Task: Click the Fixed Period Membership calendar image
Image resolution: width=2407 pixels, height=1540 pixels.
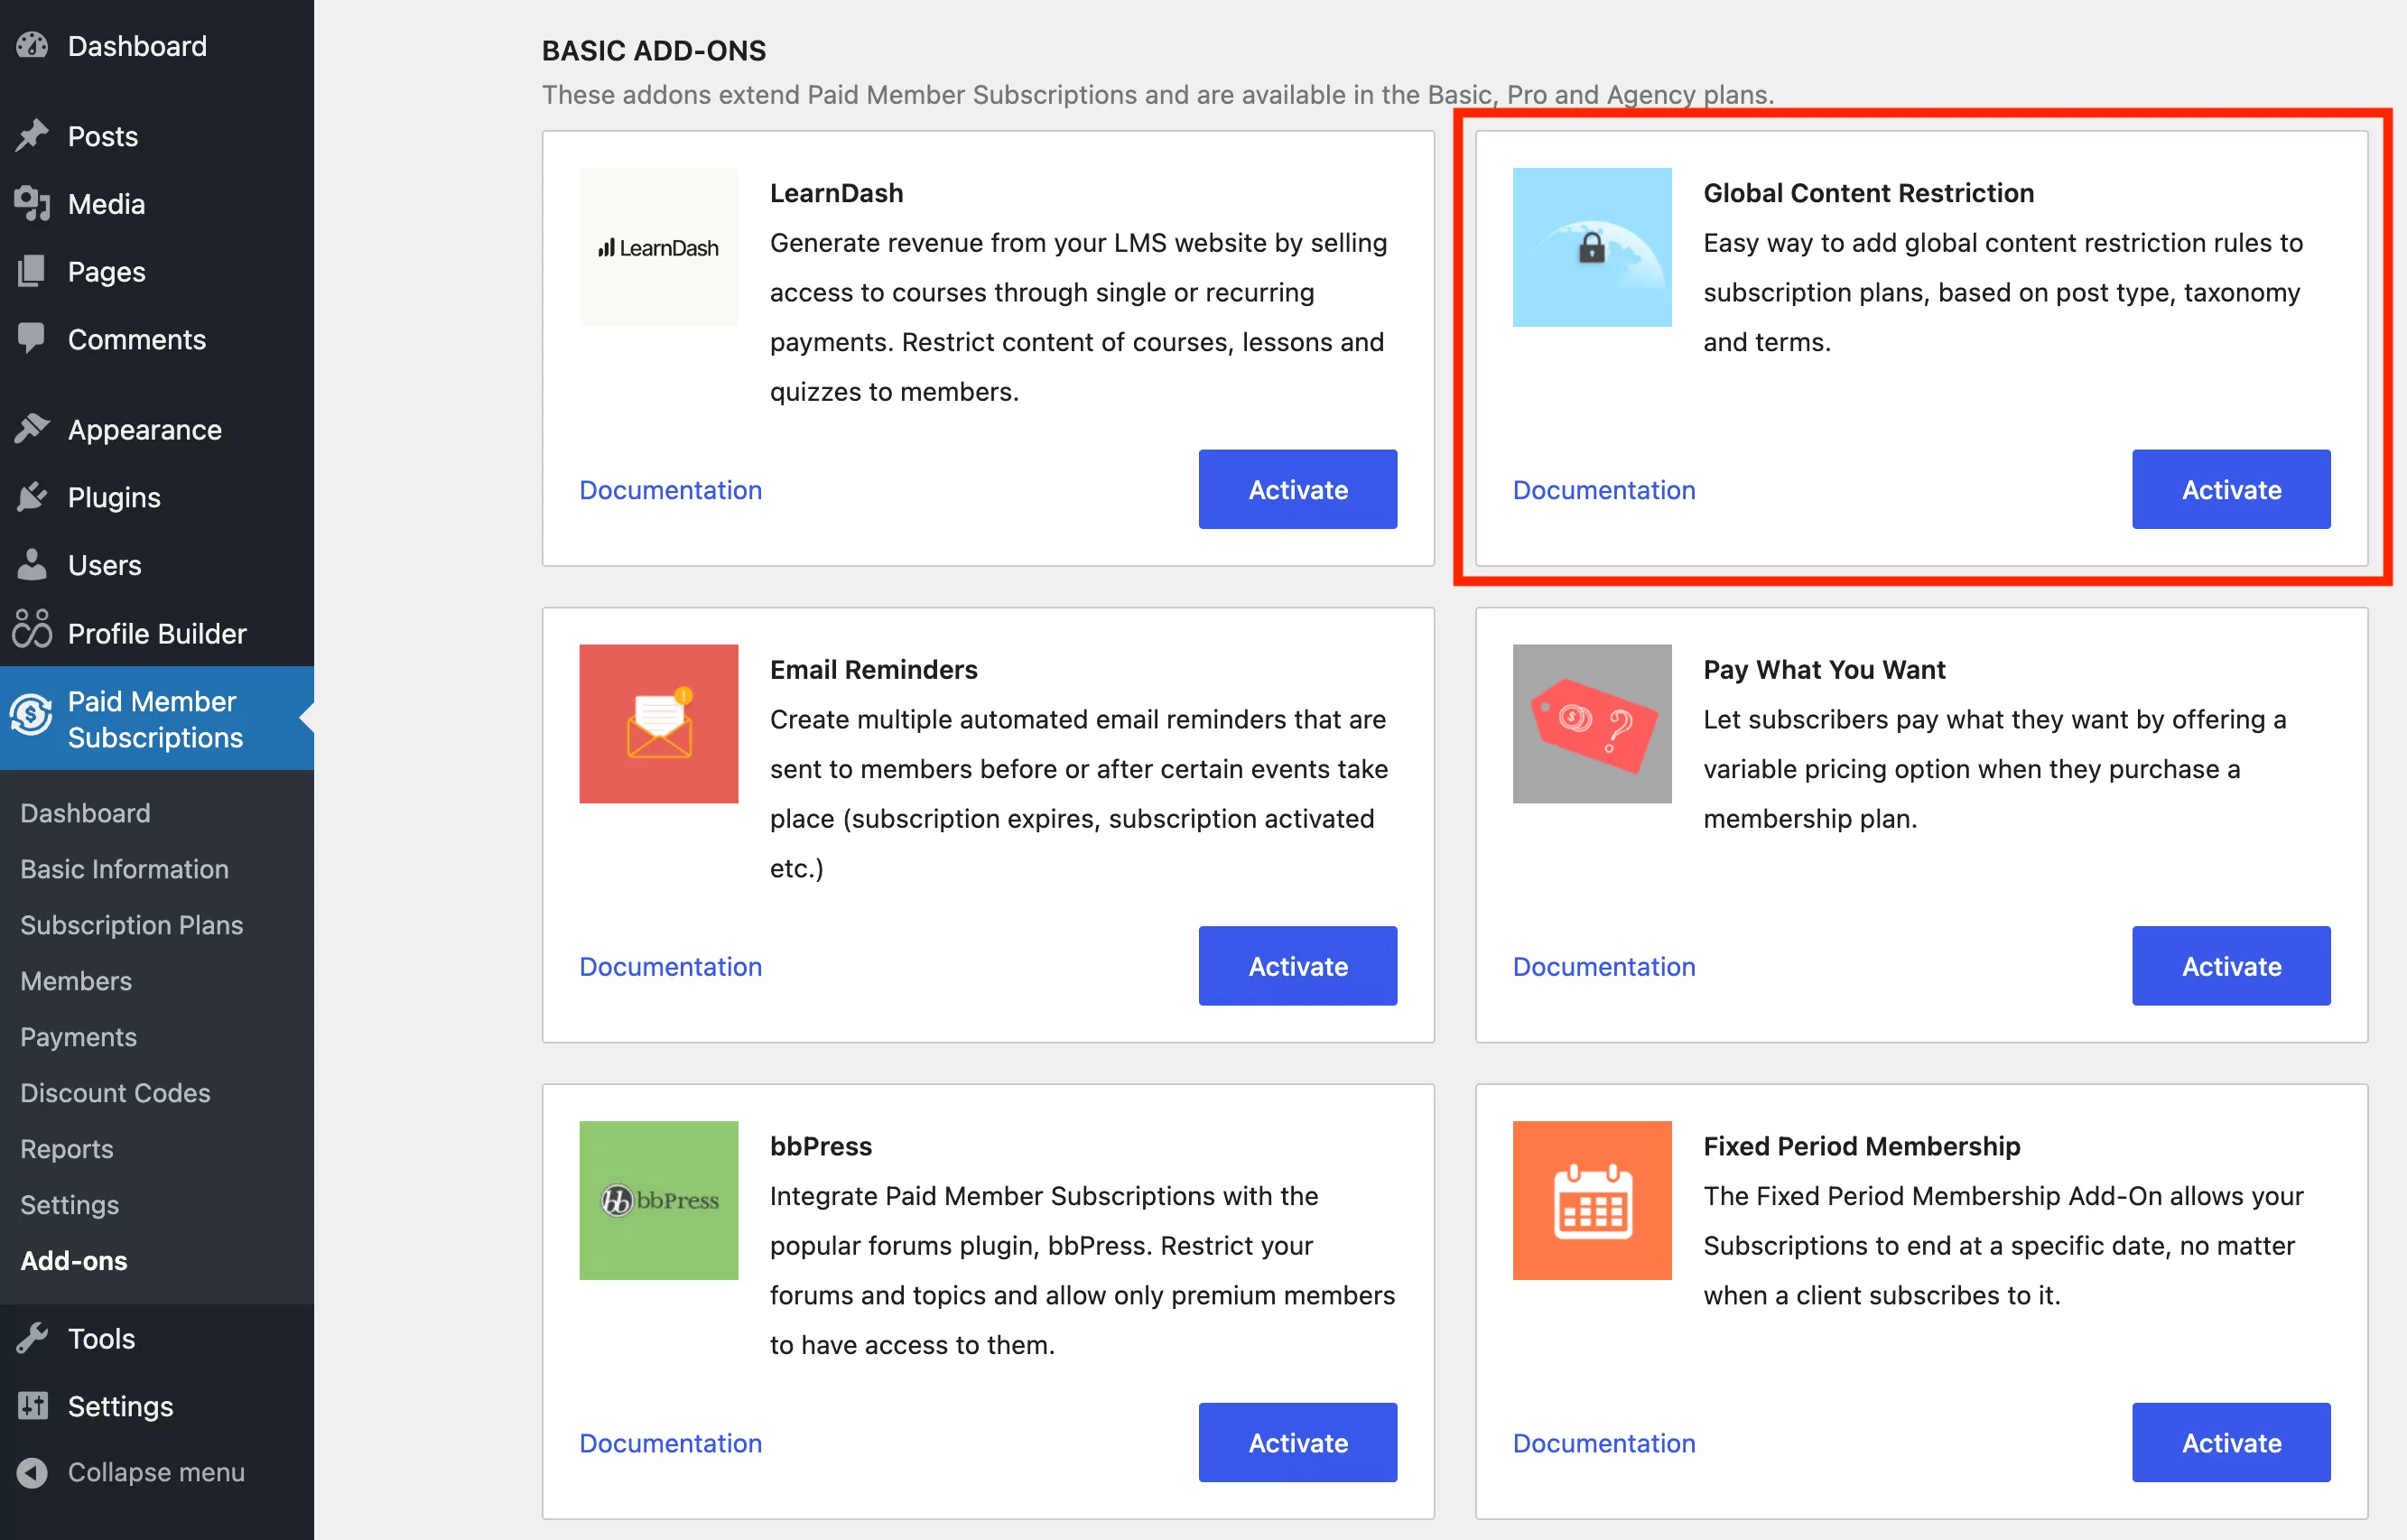Action: (x=1591, y=1200)
